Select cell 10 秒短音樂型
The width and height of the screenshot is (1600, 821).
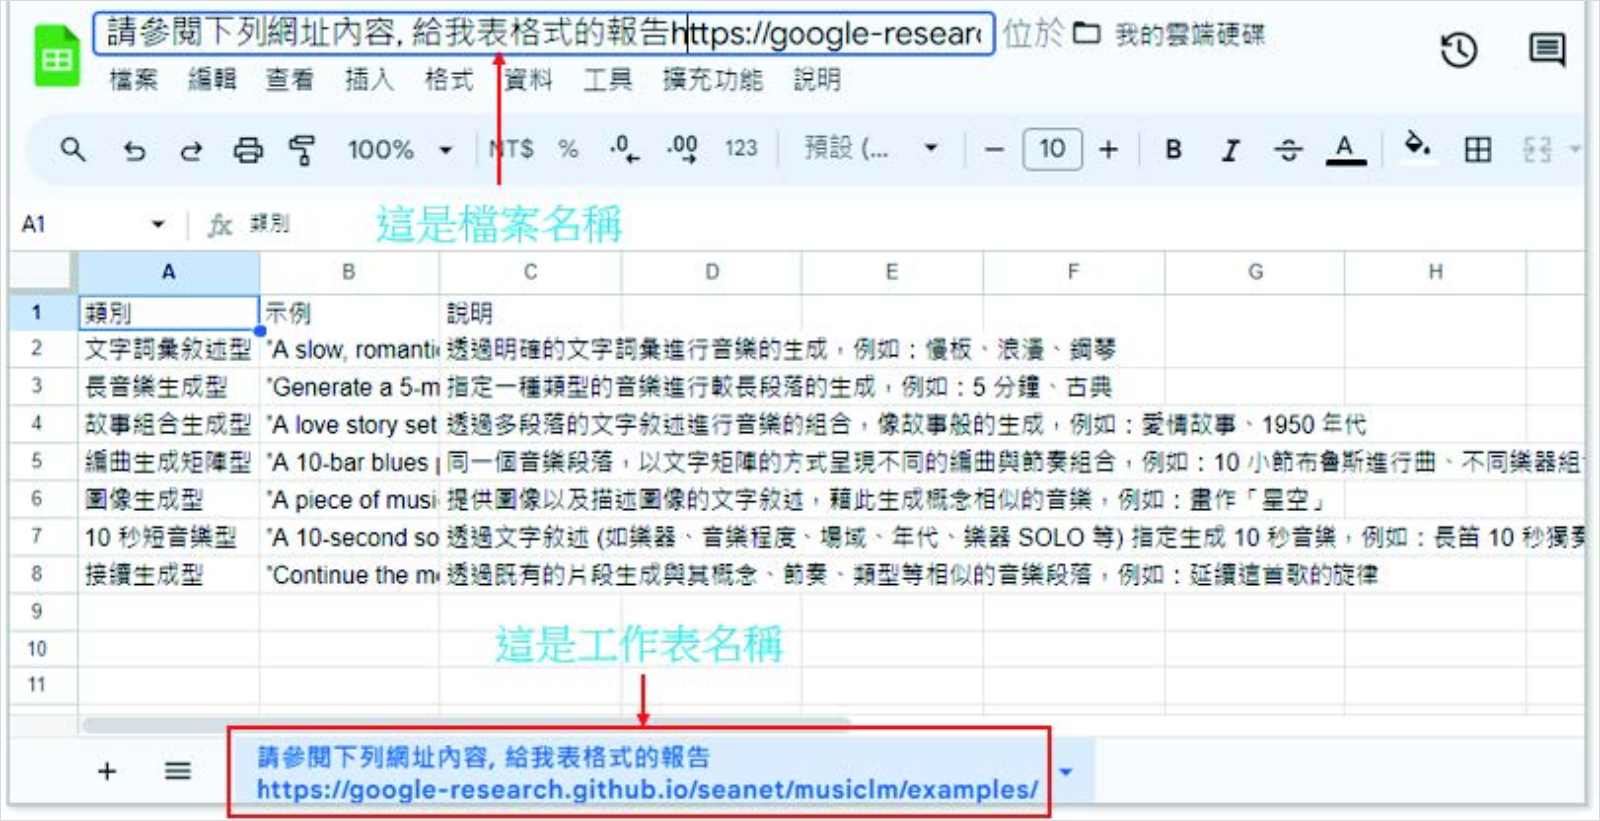pyautogui.click(x=169, y=537)
